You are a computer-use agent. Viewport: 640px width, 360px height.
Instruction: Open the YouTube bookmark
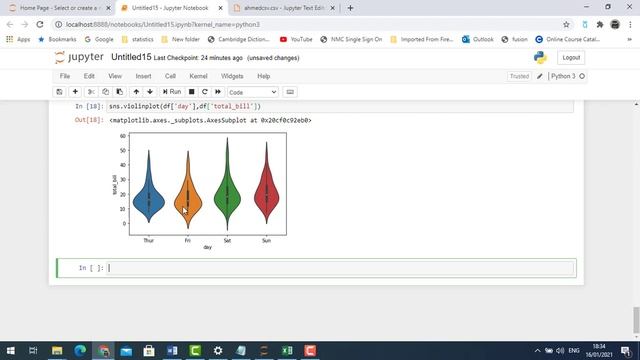click(x=296, y=39)
